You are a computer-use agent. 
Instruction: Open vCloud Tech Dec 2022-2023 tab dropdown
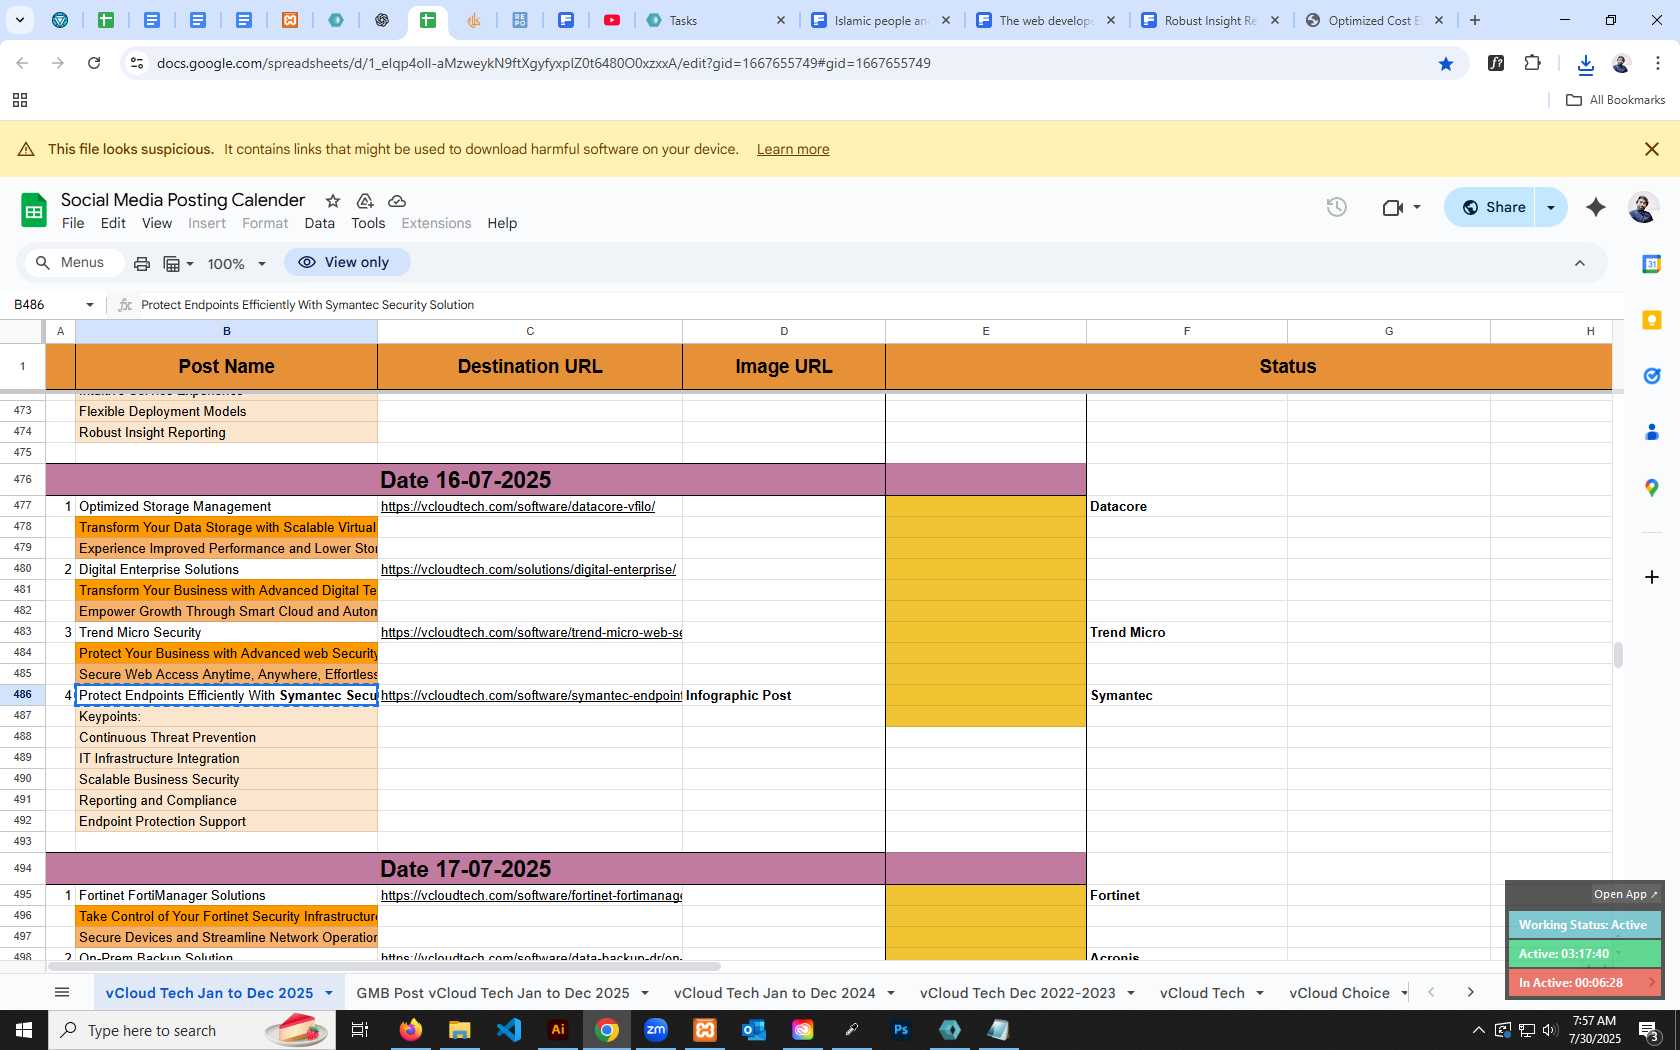pyautogui.click(x=1131, y=993)
